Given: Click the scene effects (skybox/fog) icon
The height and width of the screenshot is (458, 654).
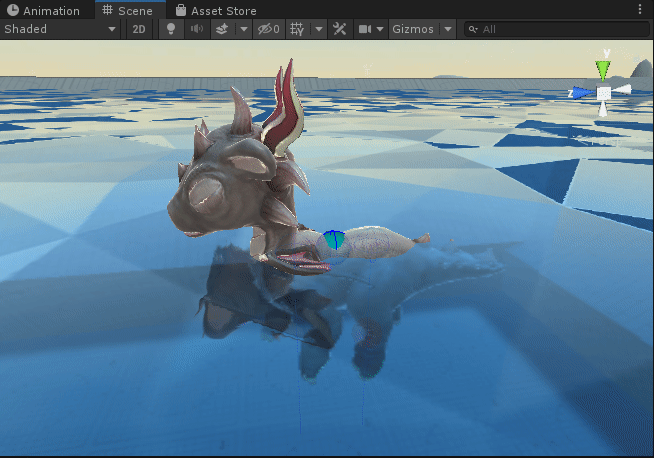Looking at the screenshot, I should [x=222, y=29].
